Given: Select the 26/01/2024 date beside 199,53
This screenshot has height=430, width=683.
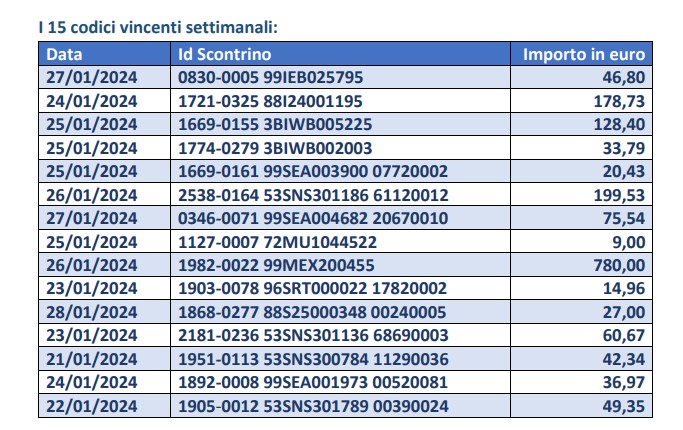Looking at the screenshot, I should tap(91, 195).
